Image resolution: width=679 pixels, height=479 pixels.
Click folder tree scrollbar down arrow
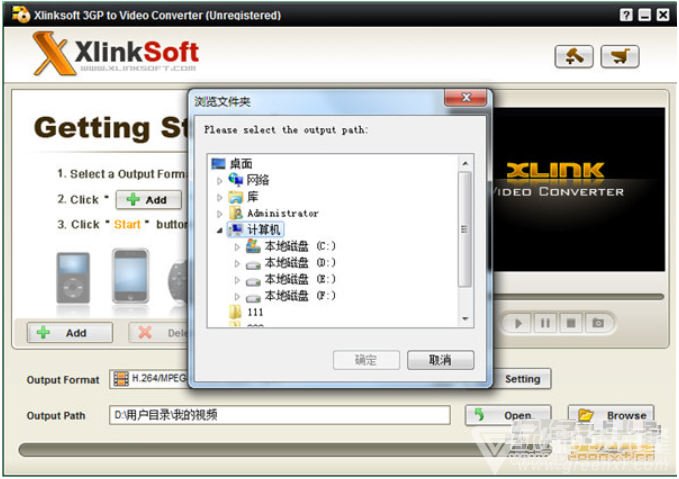465,319
